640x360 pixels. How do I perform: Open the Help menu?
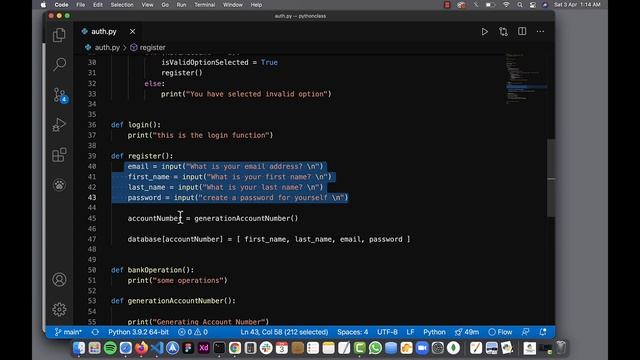[x=256, y=5]
